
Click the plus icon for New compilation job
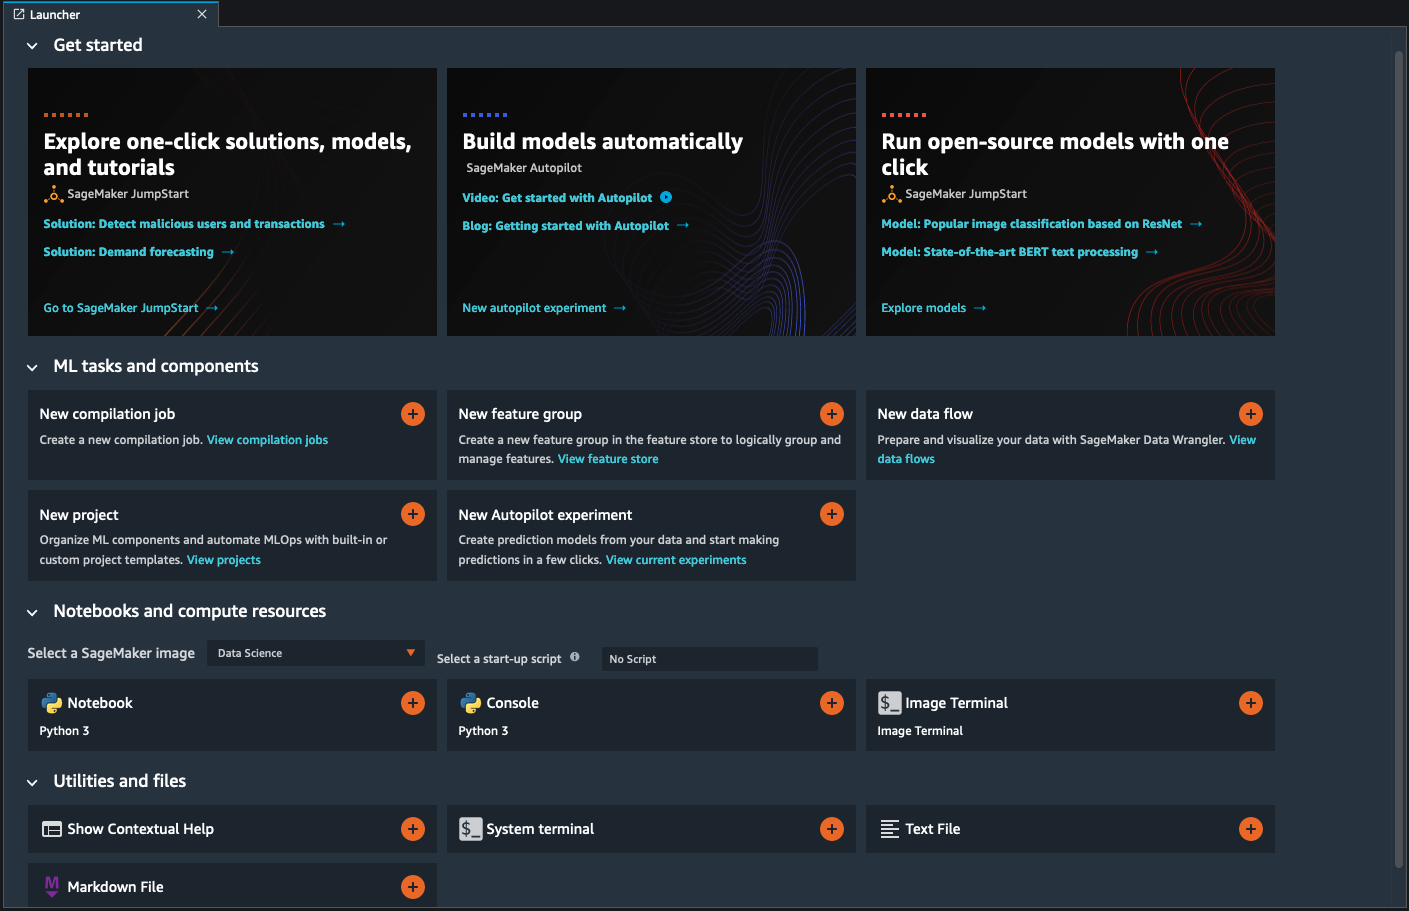pos(413,414)
